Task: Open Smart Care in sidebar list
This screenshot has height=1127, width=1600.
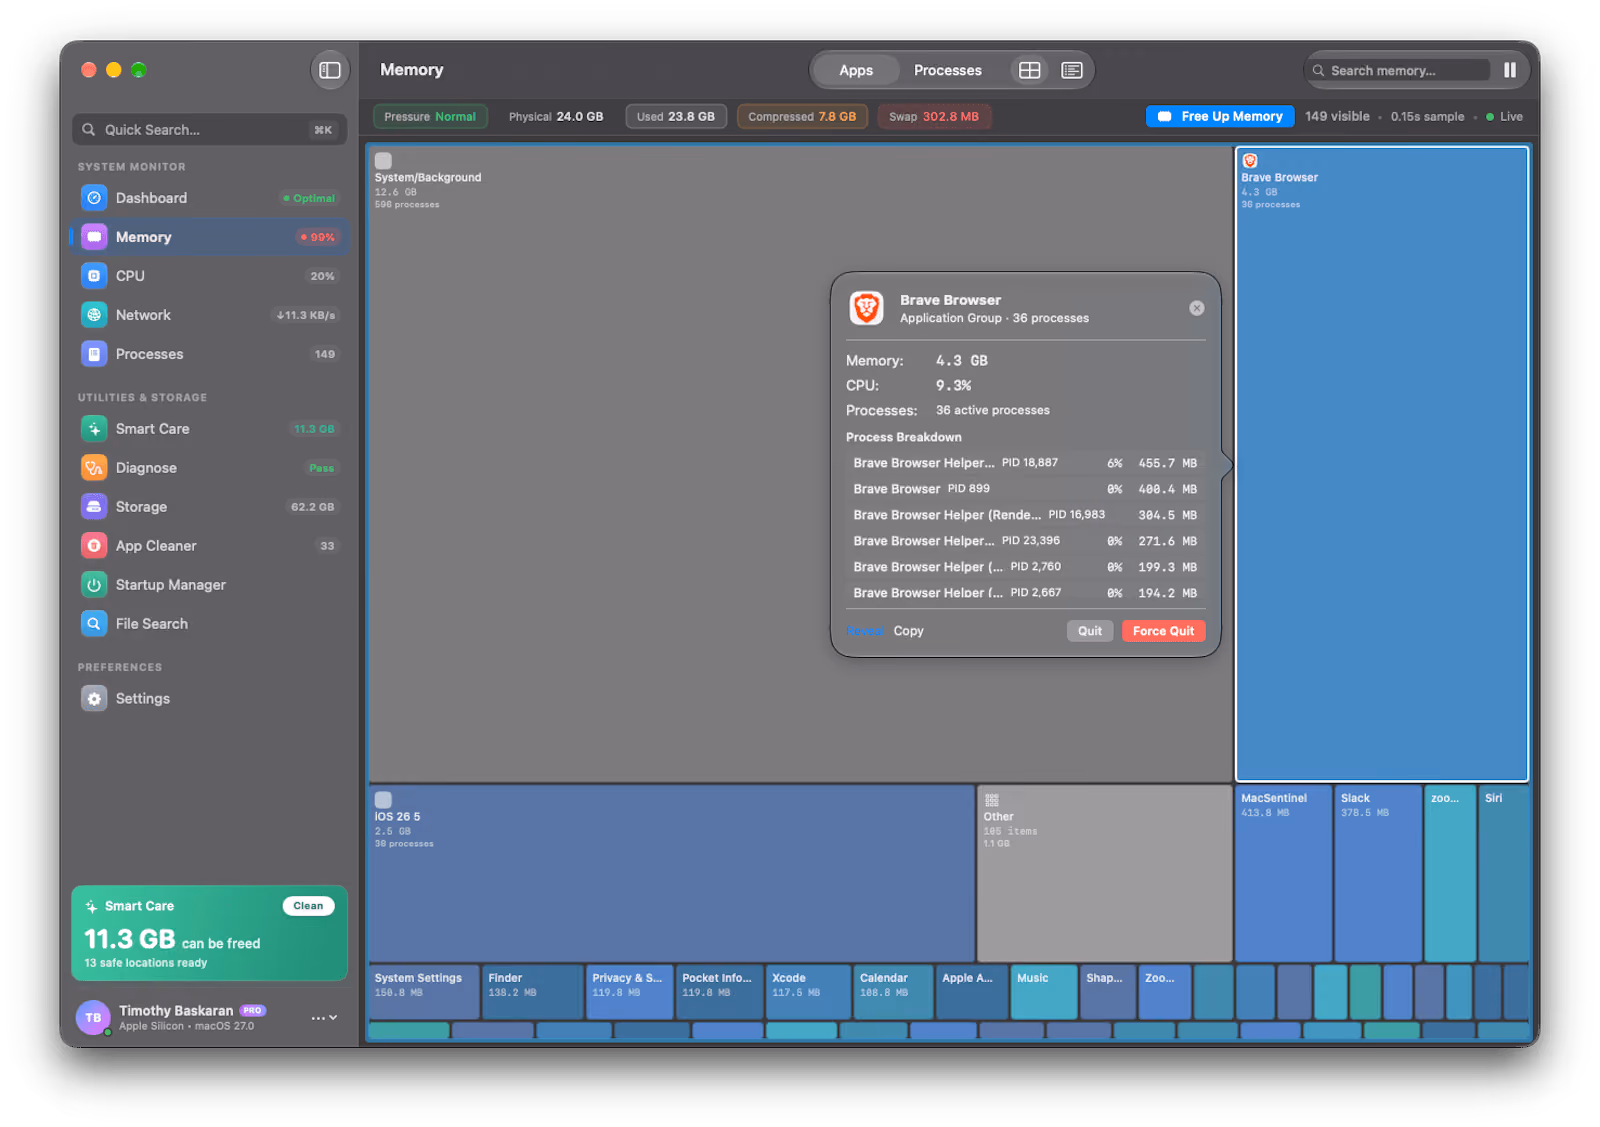Action: pyautogui.click(x=209, y=429)
